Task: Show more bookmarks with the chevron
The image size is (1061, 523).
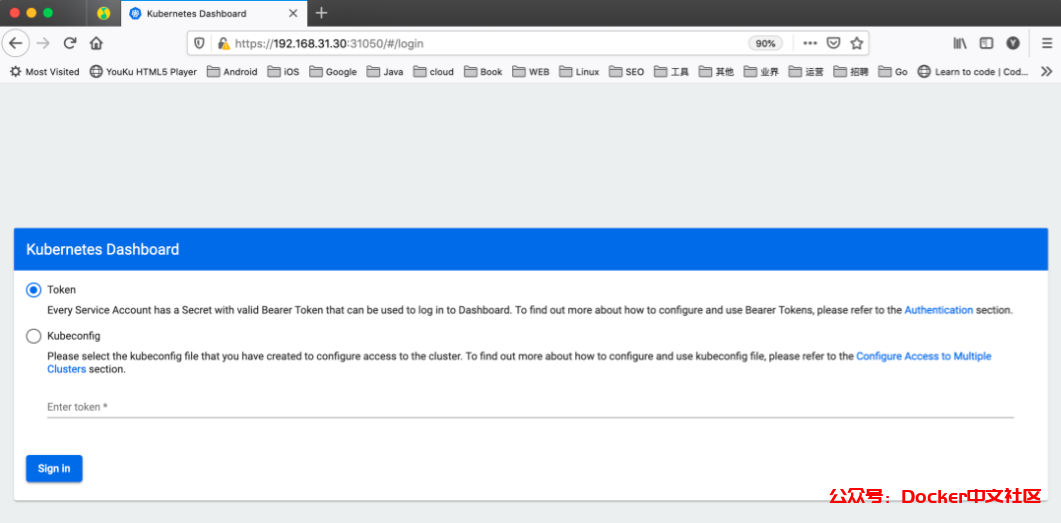Action: 1046,72
